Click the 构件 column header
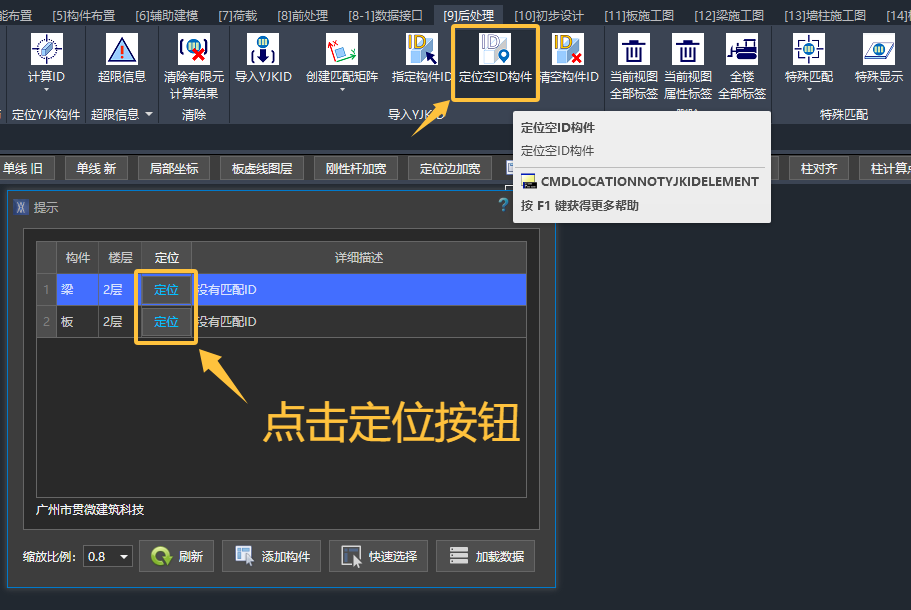The width and height of the screenshot is (911, 610). (77, 257)
